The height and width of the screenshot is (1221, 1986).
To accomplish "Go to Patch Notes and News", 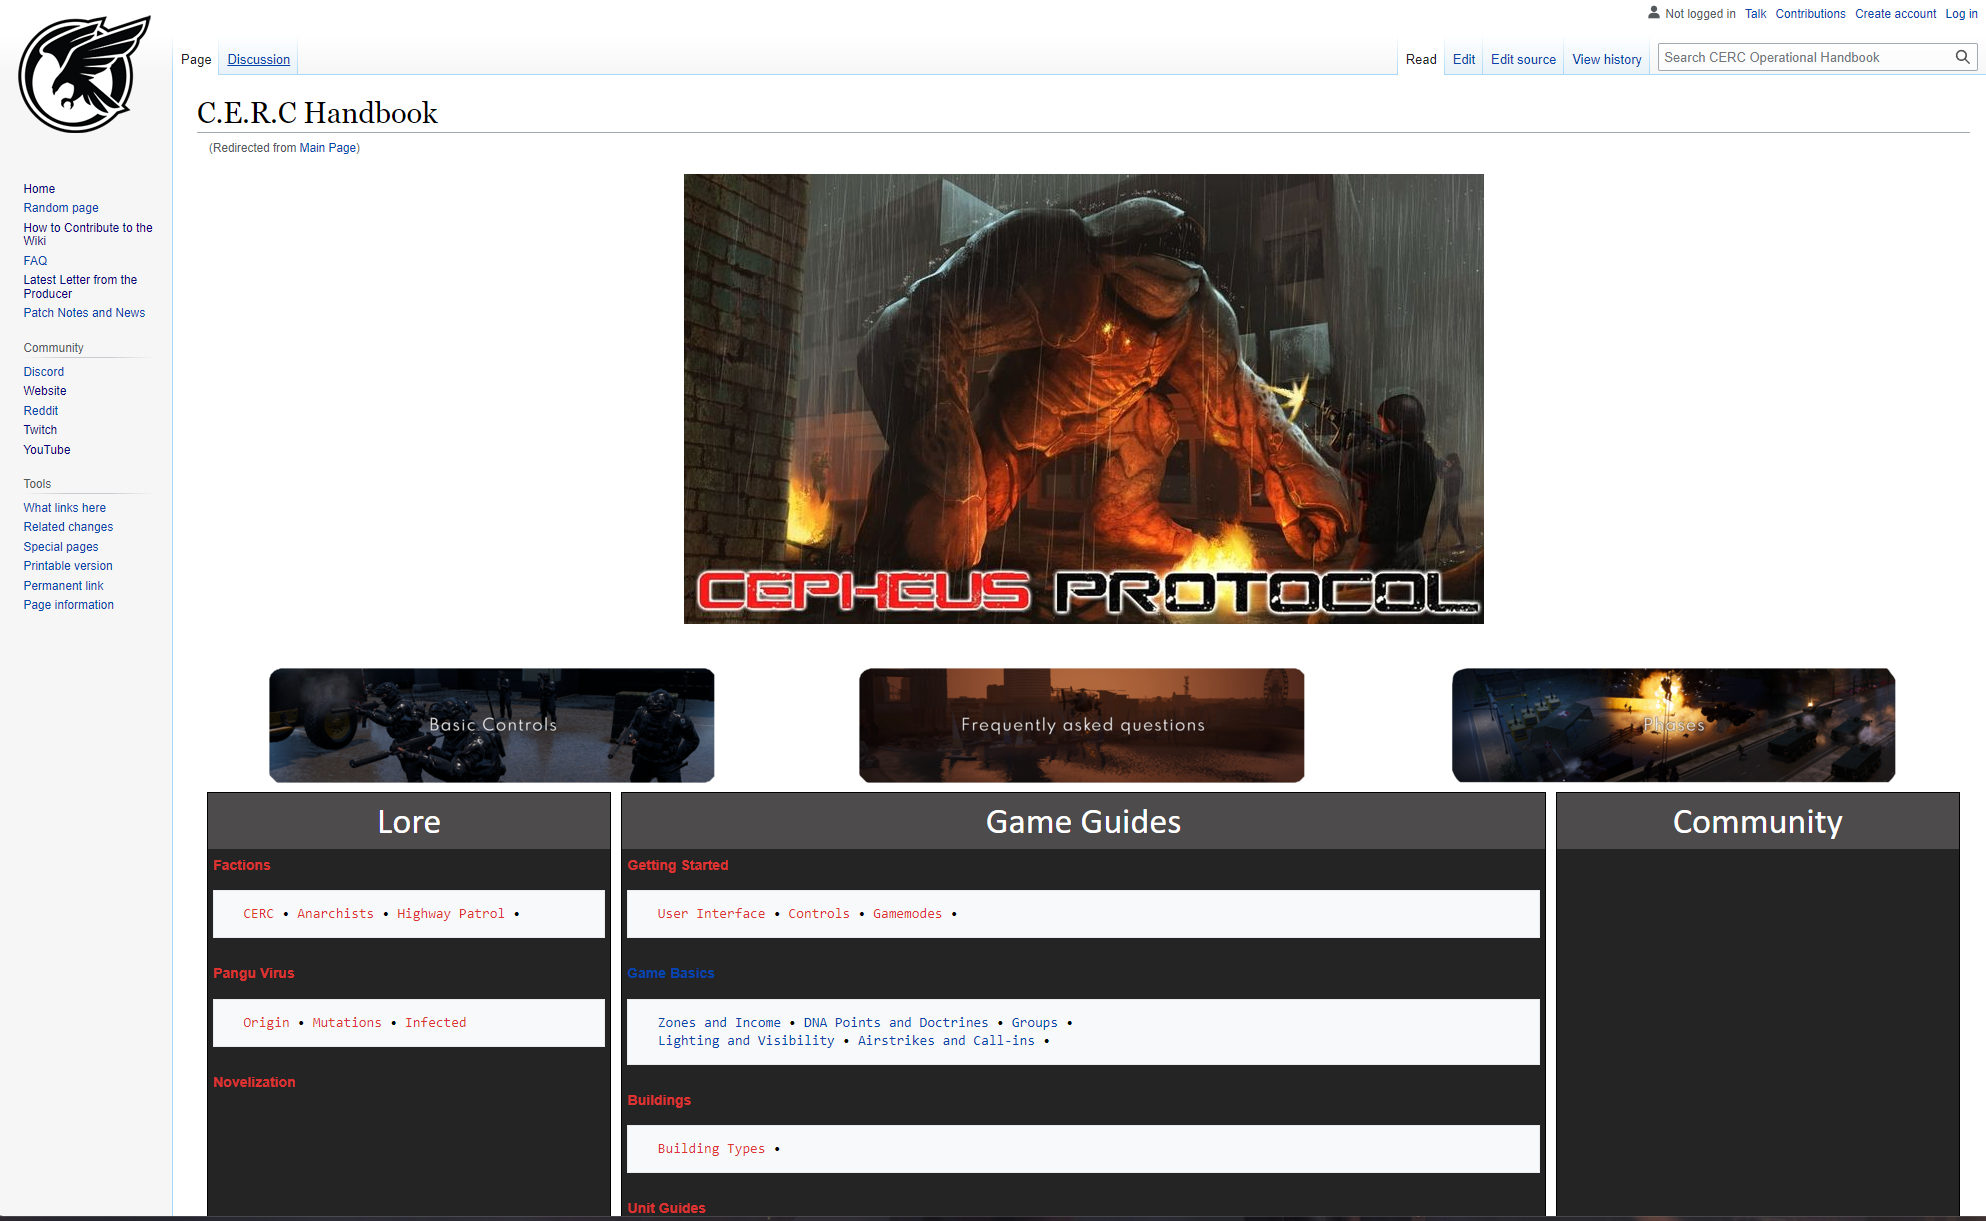I will (84, 313).
